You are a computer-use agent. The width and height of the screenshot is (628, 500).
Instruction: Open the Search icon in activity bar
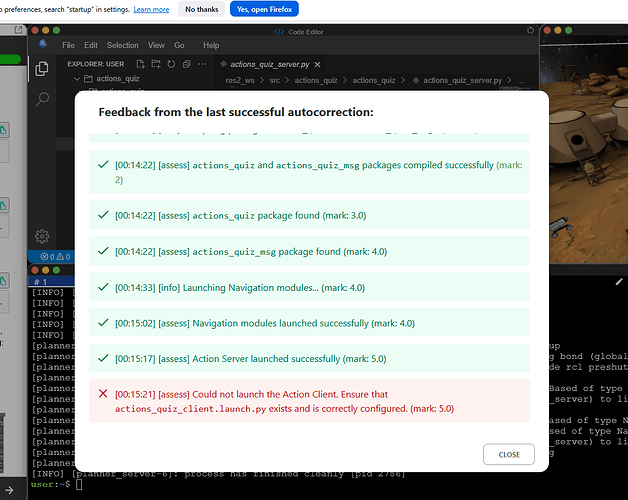42,99
